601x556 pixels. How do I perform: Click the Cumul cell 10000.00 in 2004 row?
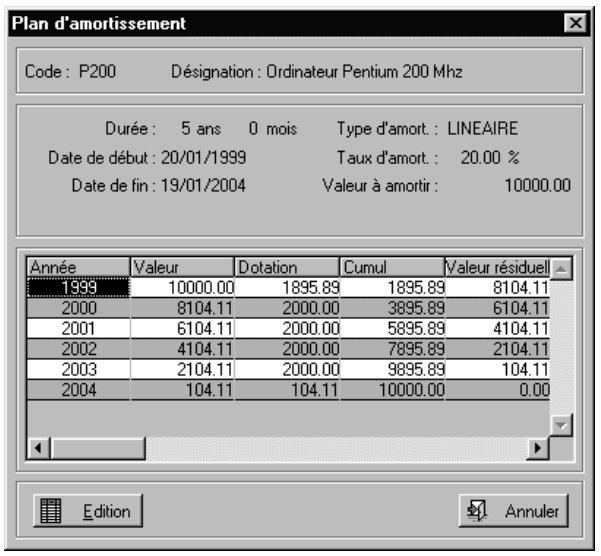point(392,390)
